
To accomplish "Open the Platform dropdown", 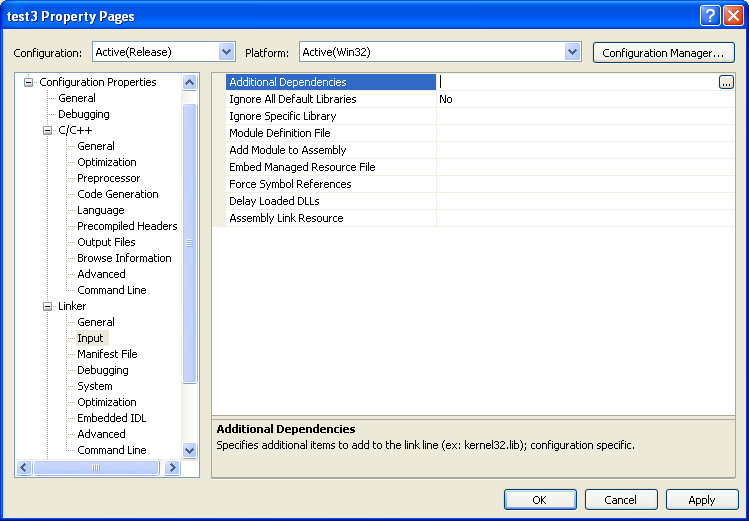I will [572, 52].
